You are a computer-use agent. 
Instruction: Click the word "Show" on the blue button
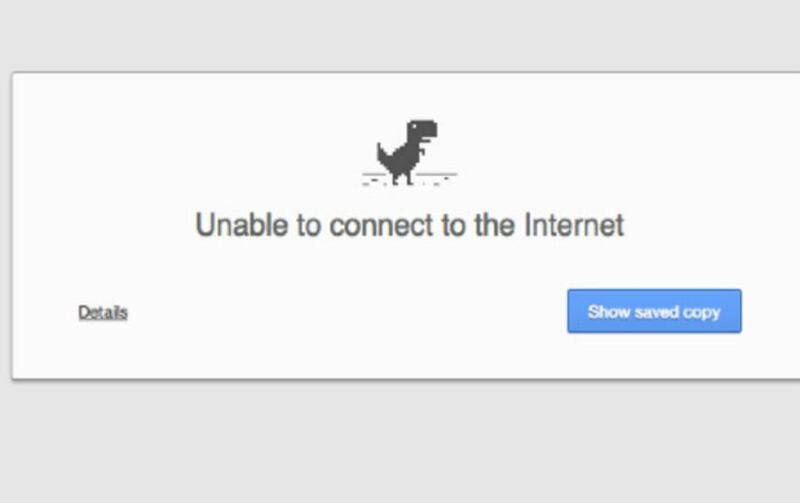609,311
